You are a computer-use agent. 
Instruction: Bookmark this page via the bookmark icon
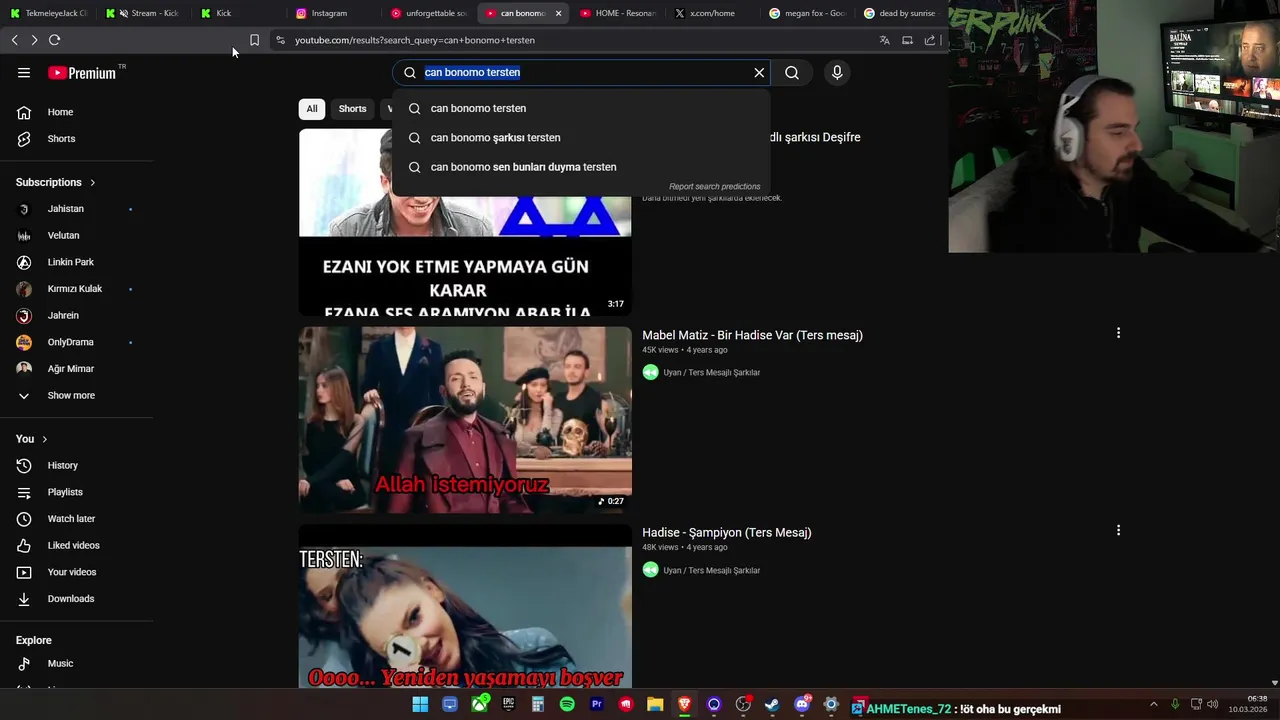[254, 40]
